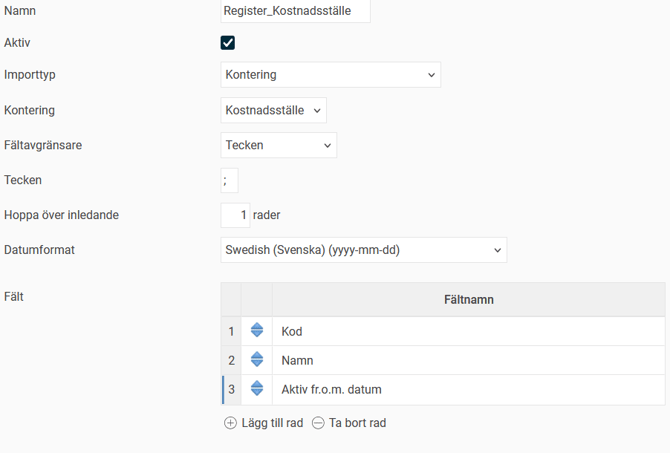
Task: Click the Namn input with Register_Kostnadsställe
Action: 295,11
